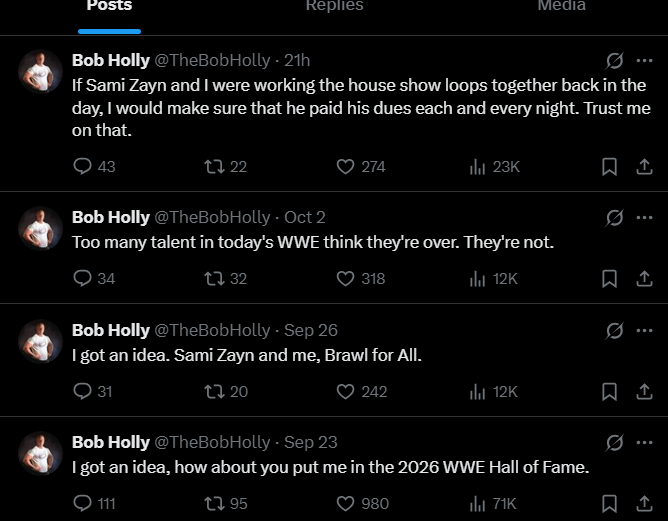Share the Hall of Fame tweet
This screenshot has height=521, width=668.
coord(644,504)
